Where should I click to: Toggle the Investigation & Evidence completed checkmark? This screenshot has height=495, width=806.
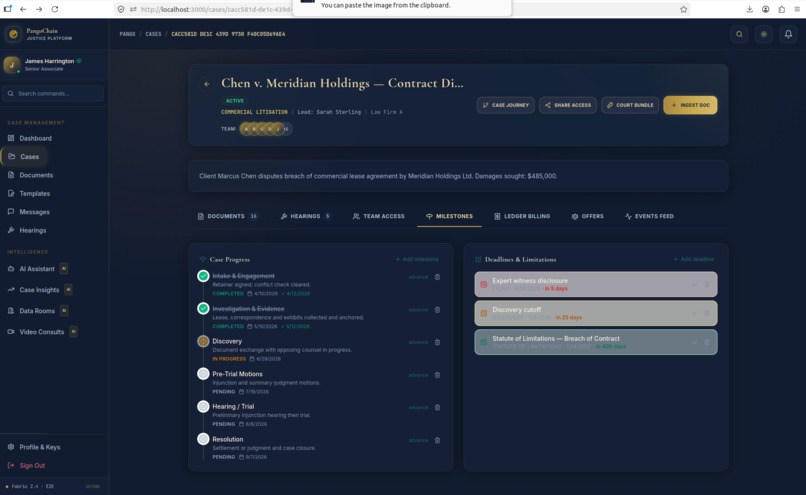click(204, 308)
